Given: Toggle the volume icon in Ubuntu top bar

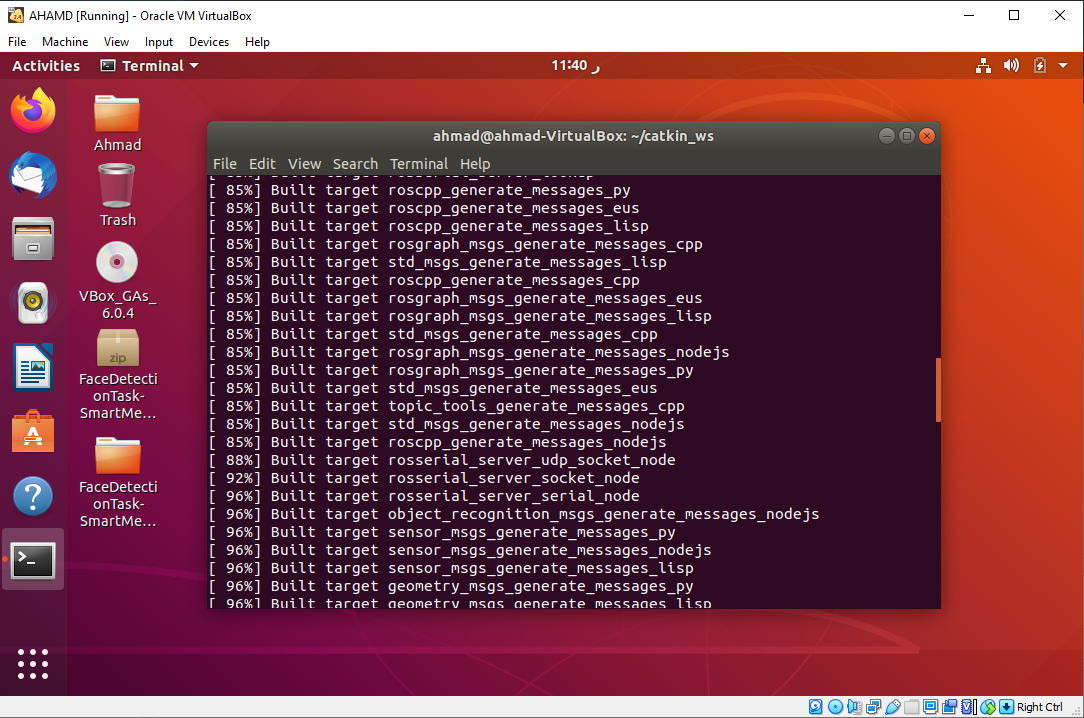Looking at the screenshot, I should coord(1011,65).
